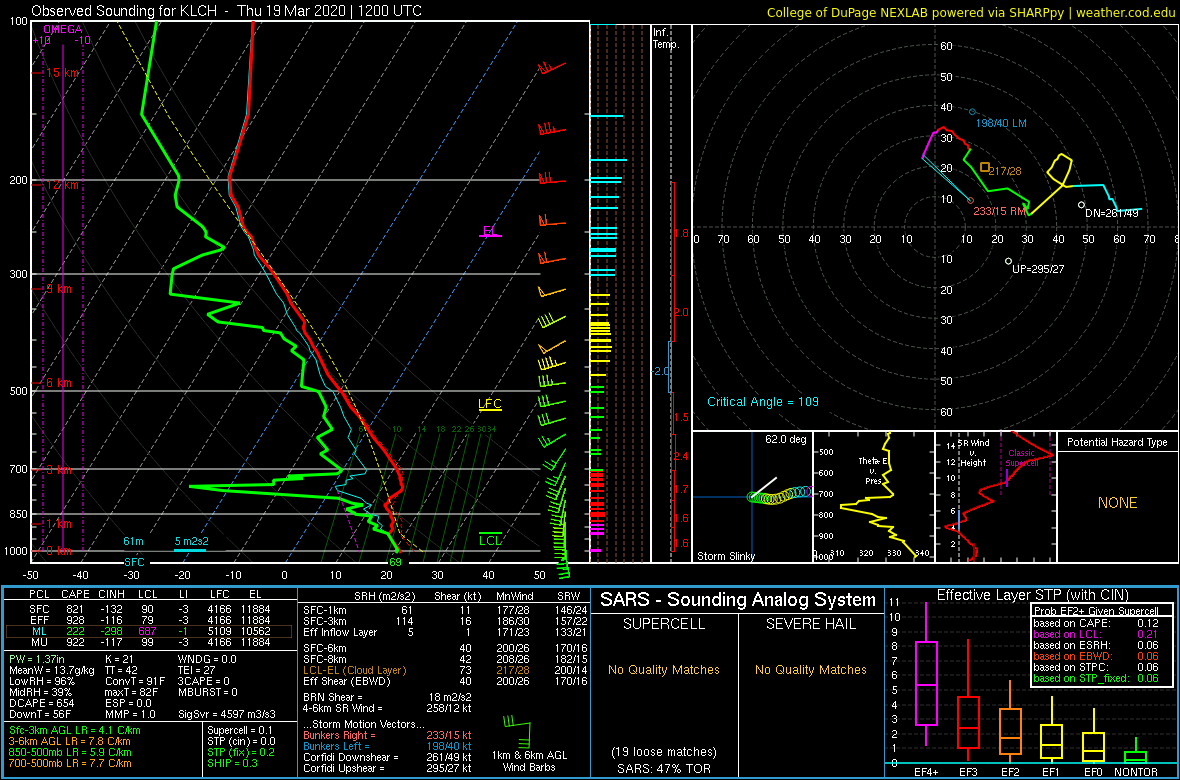Click the Effective Layer STP (with CIN) title
1180x780 pixels.
1032,595
